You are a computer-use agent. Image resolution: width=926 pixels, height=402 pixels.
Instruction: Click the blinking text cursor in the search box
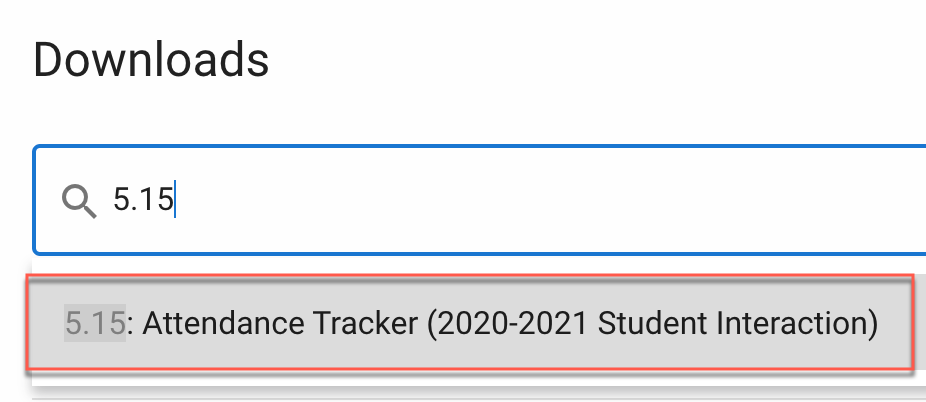pyautogui.click(x=175, y=200)
